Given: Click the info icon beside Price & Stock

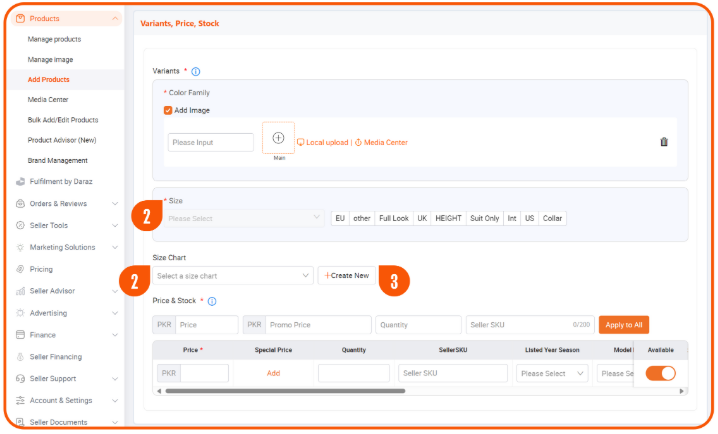Looking at the screenshot, I should [212, 301].
